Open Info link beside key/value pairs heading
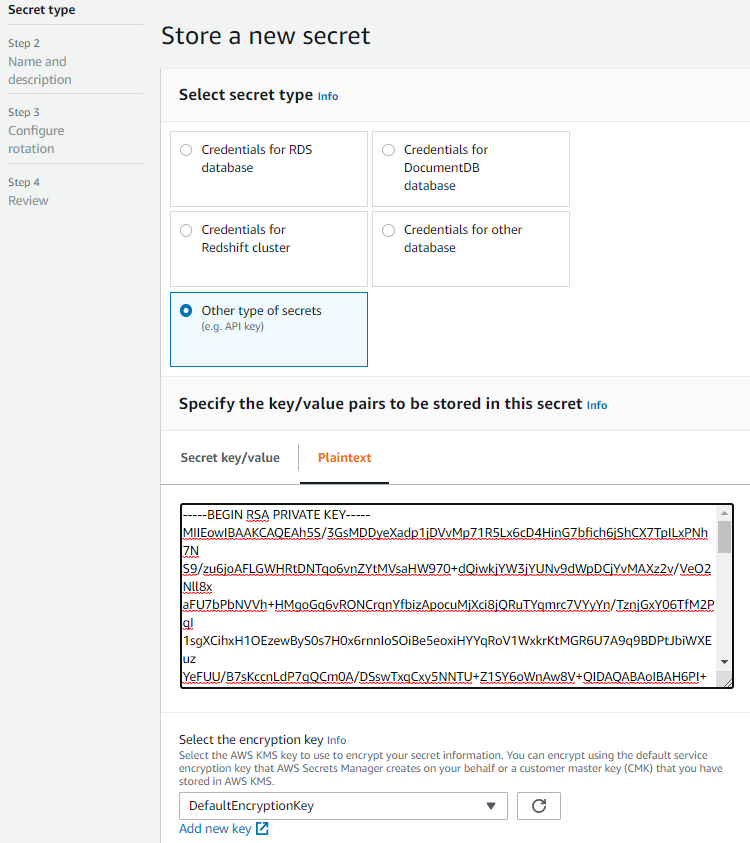The width and height of the screenshot is (750, 843). point(597,405)
